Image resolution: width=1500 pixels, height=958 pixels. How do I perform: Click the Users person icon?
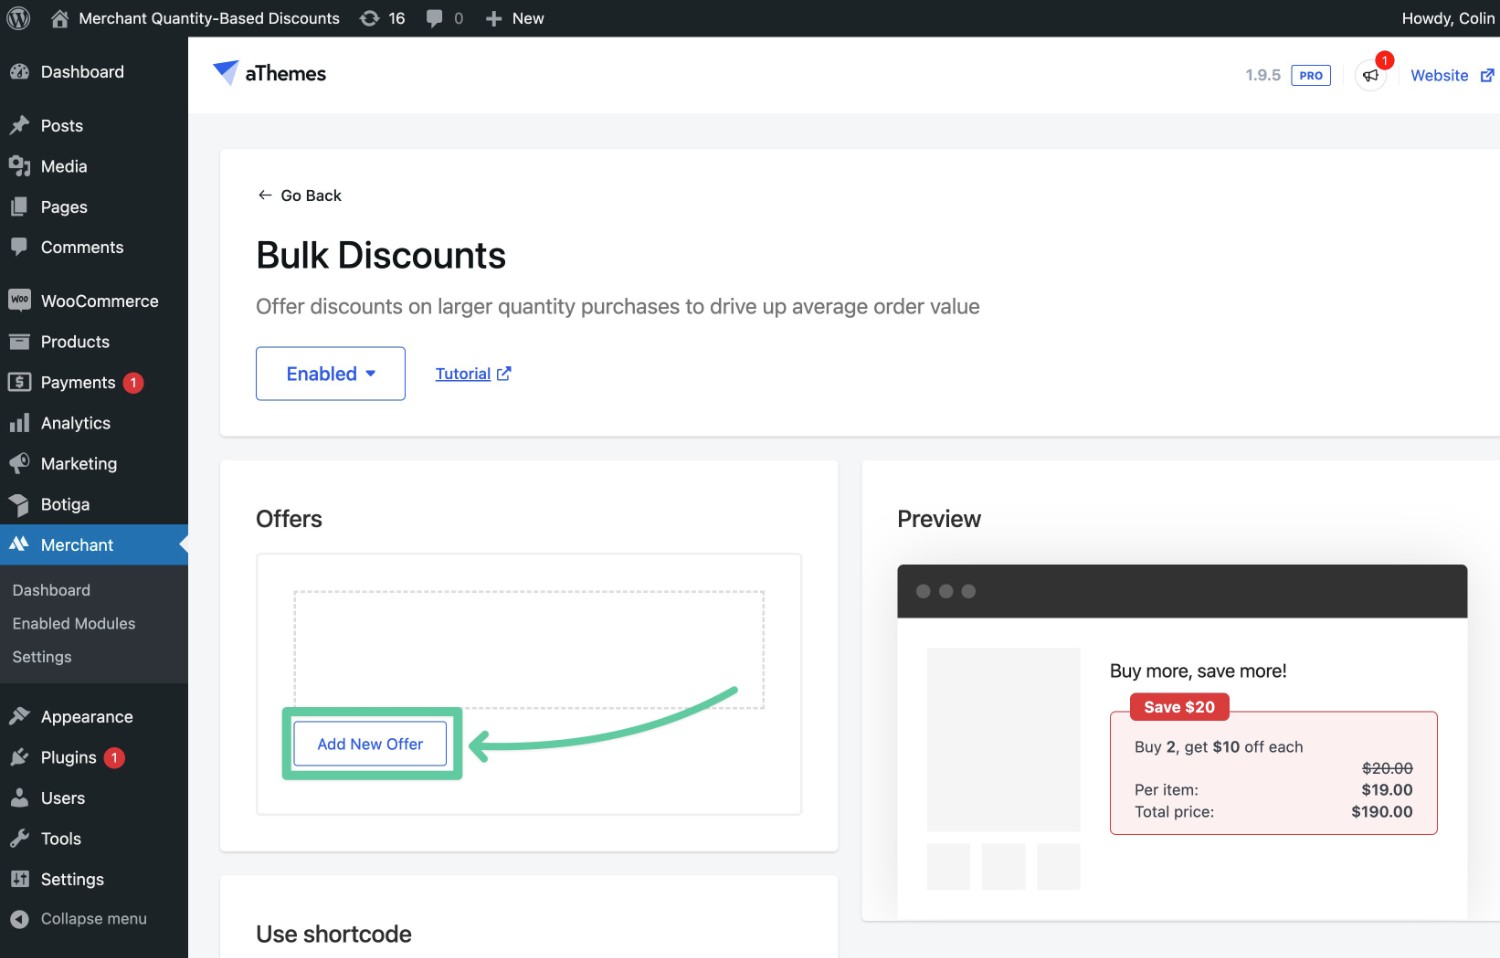pos(19,798)
